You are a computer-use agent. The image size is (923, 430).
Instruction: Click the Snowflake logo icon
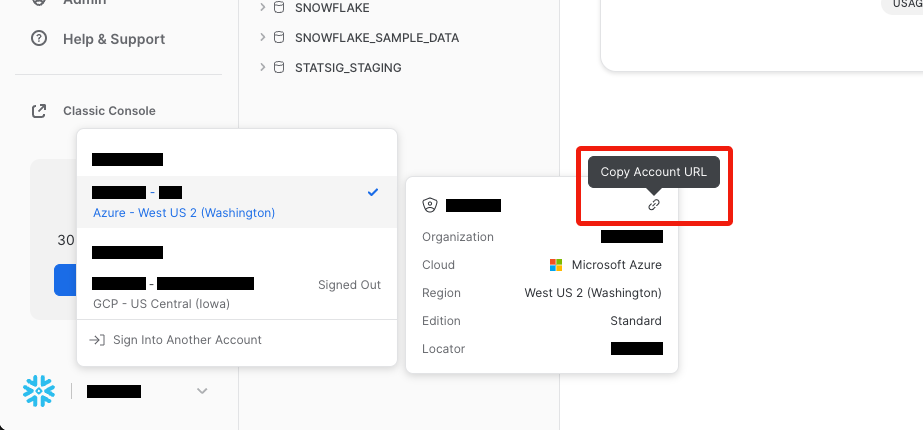39,391
